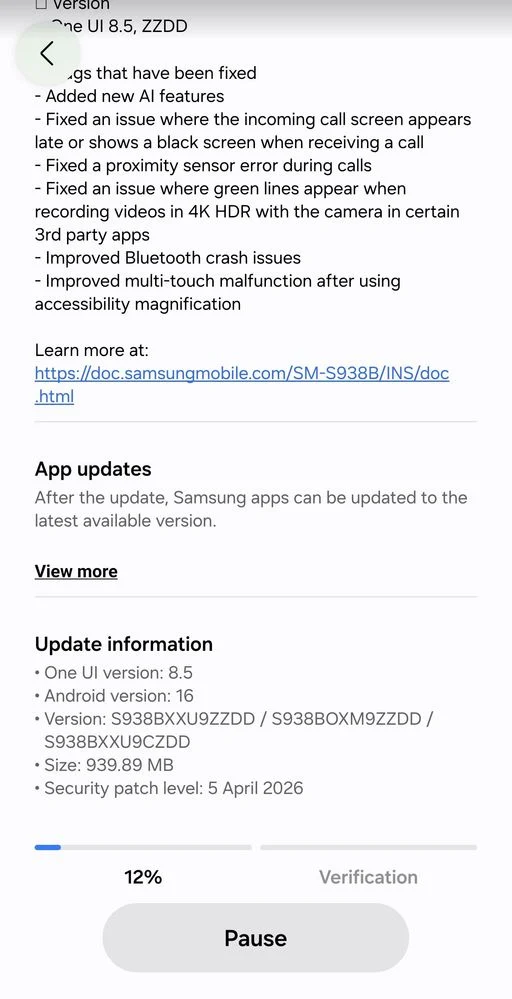Click the App updates heading
This screenshot has width=512, height=999.
pyautogui.click(x=93, y=470)
